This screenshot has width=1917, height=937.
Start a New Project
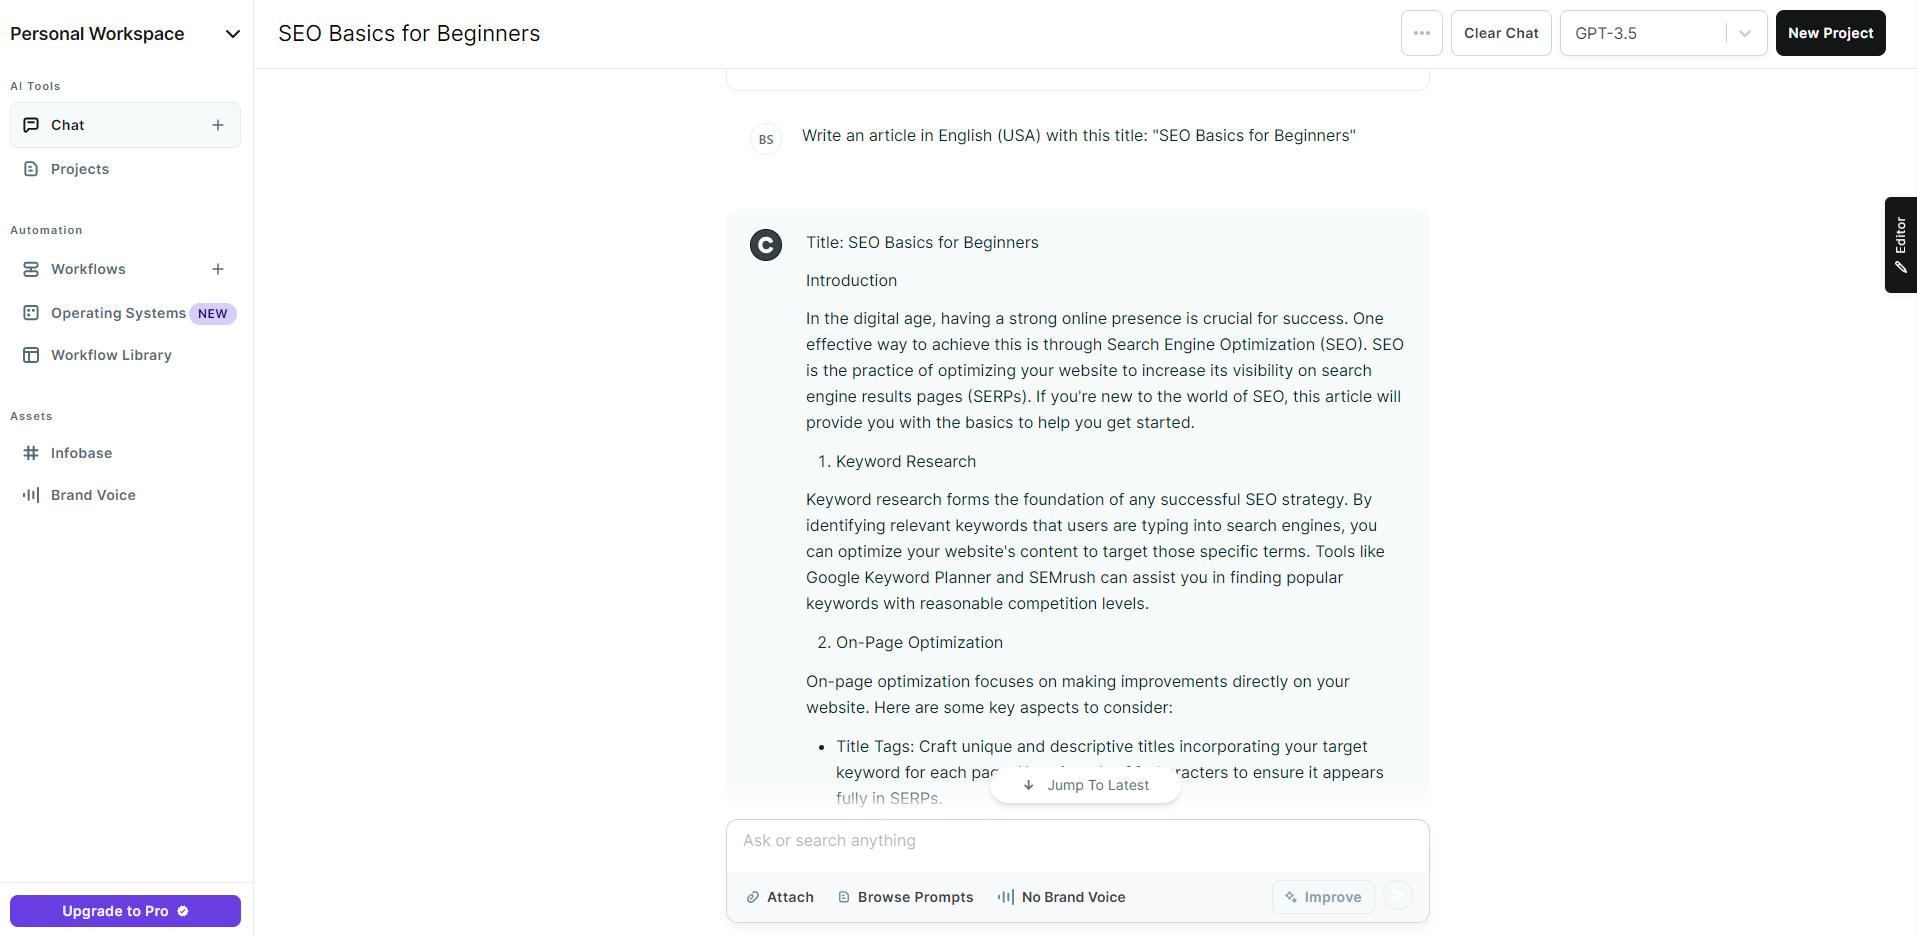[x=1830, y=33]
